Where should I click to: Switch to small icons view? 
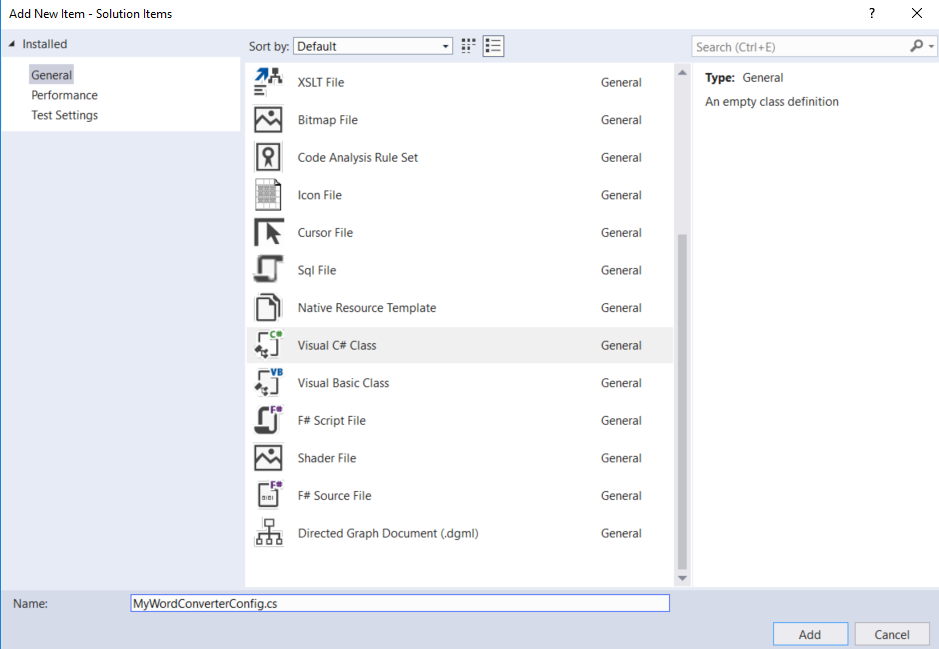click(468, 46)
